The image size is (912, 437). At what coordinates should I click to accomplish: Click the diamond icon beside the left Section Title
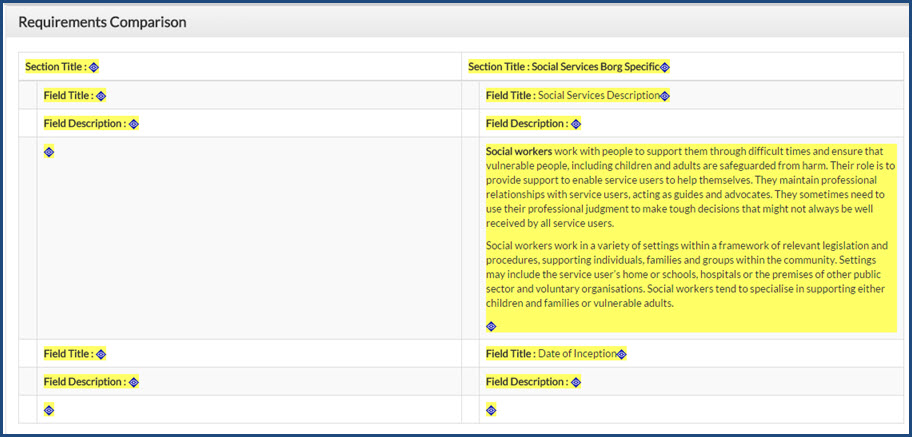tap(94, 67)
